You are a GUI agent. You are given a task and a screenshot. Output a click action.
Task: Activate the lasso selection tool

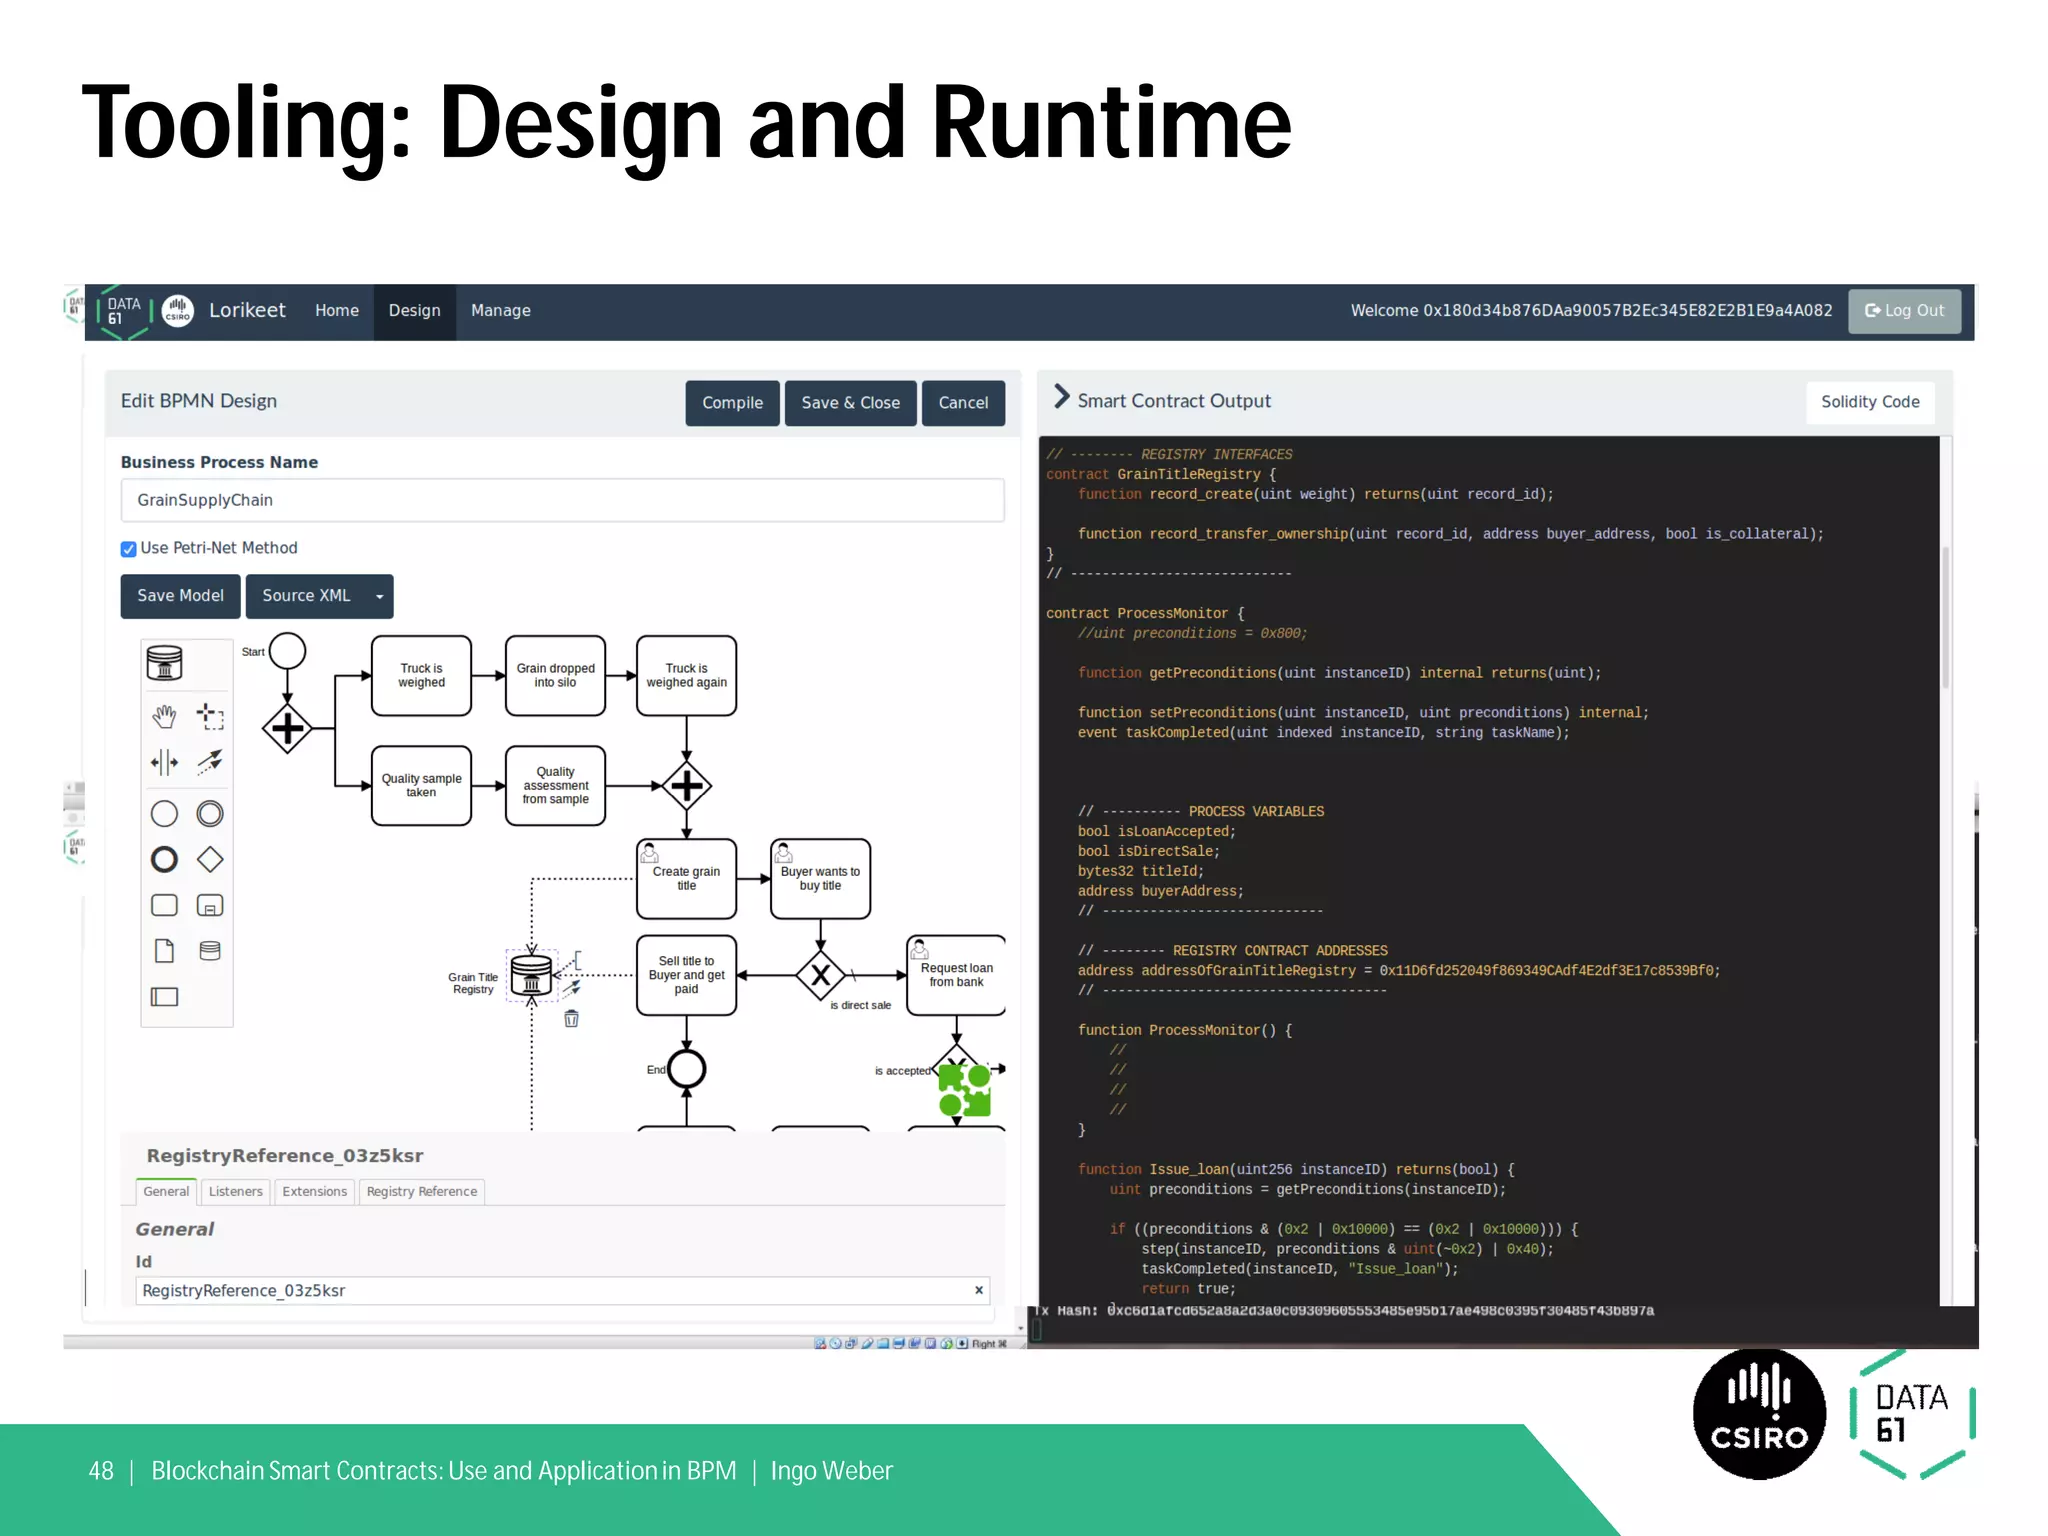pyautogui.click(x=210, y=716)
